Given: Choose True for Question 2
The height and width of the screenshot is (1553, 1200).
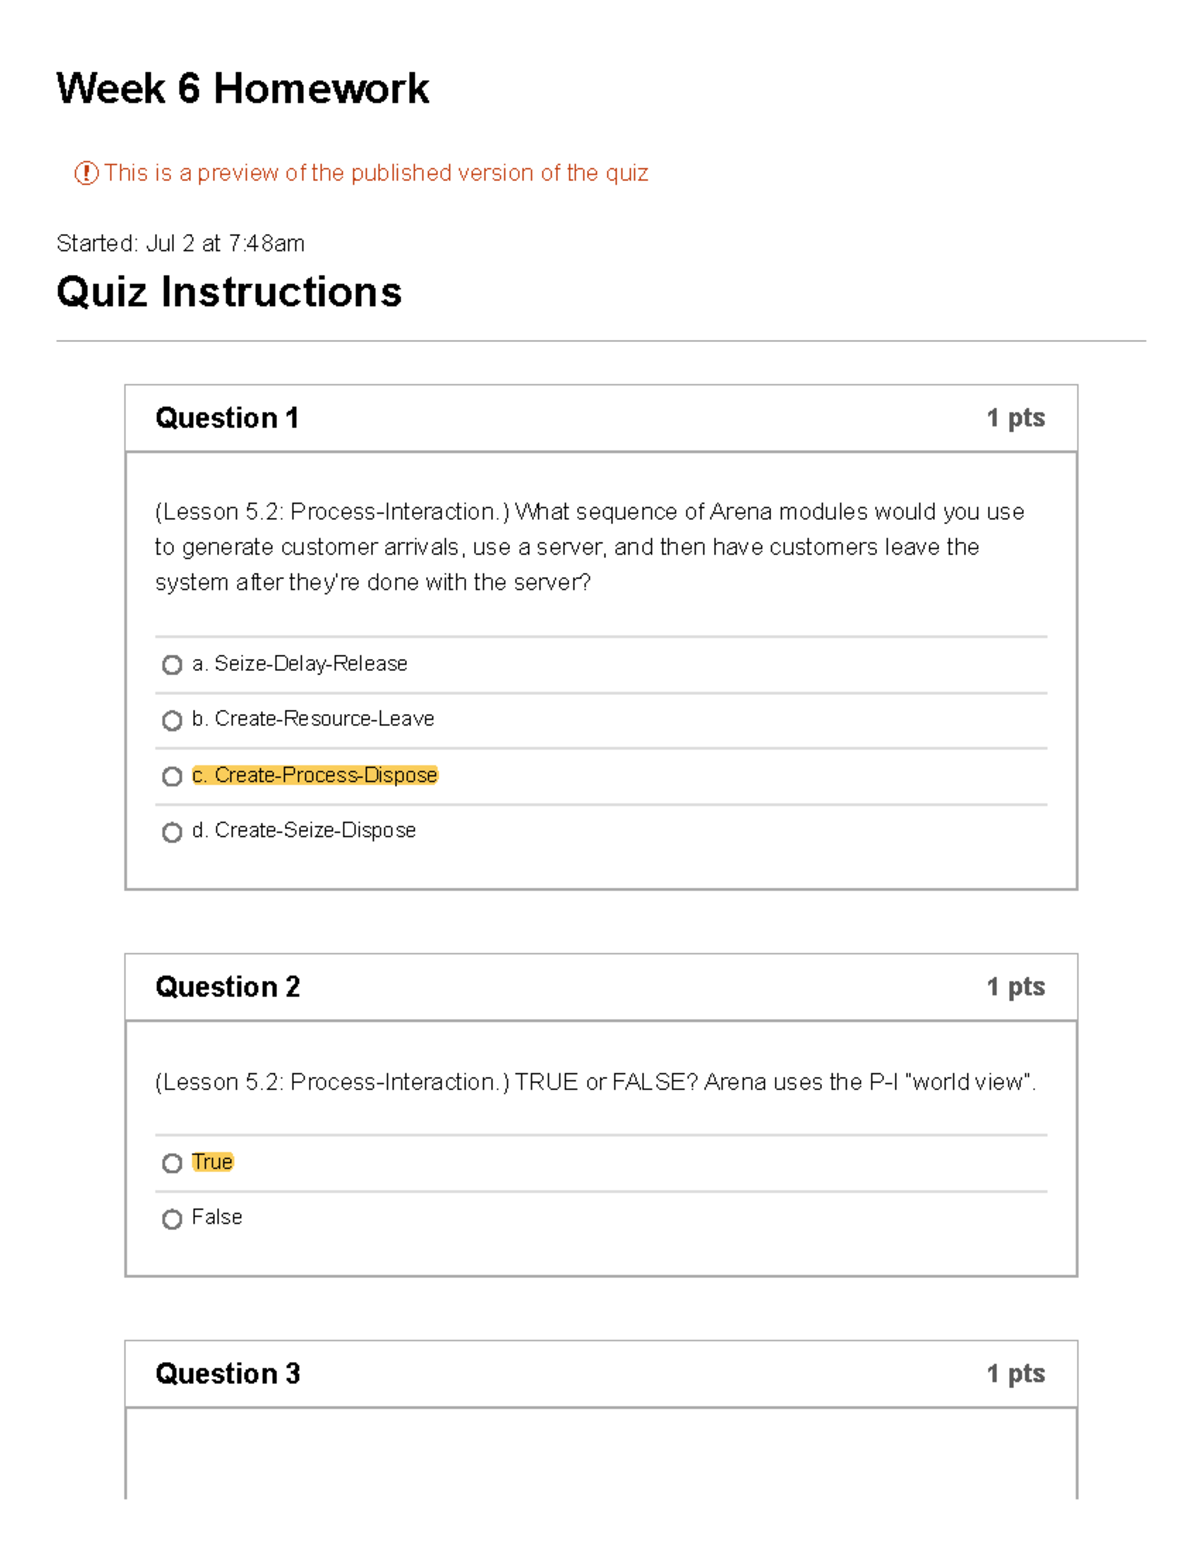Looking at the screenshot, I should [170, 1163].
